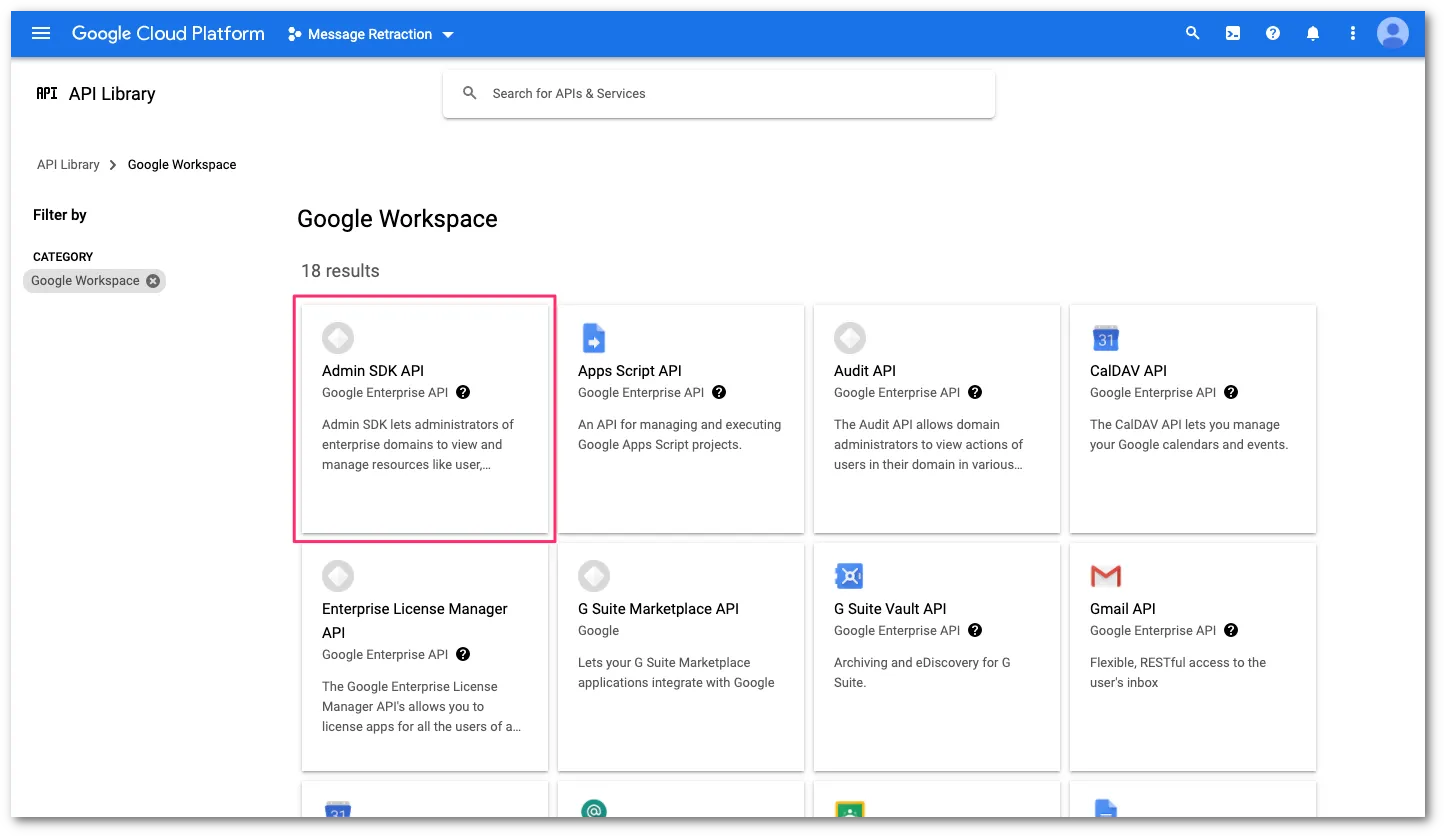Click the Apps Script API icon

593,338
